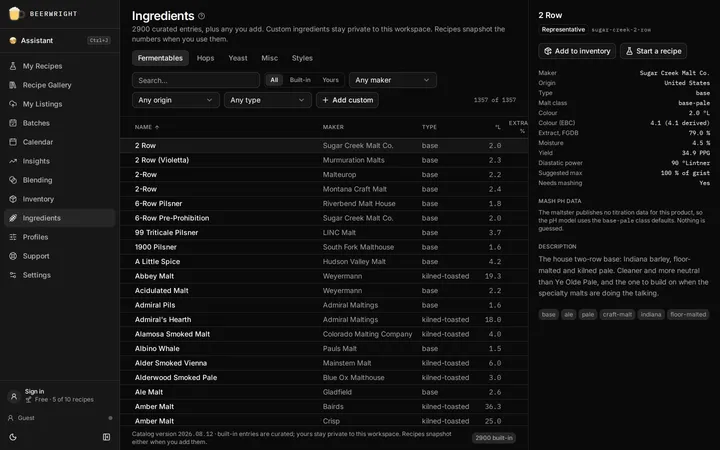This screenshot has height=450, width=720.
Task: Select the 99 Triticale Pilsner row
Action: (324, 232)
